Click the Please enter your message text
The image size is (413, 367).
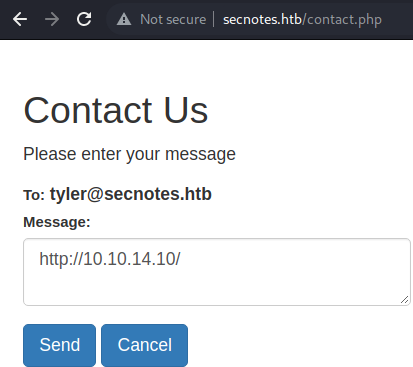click(129, 154)
